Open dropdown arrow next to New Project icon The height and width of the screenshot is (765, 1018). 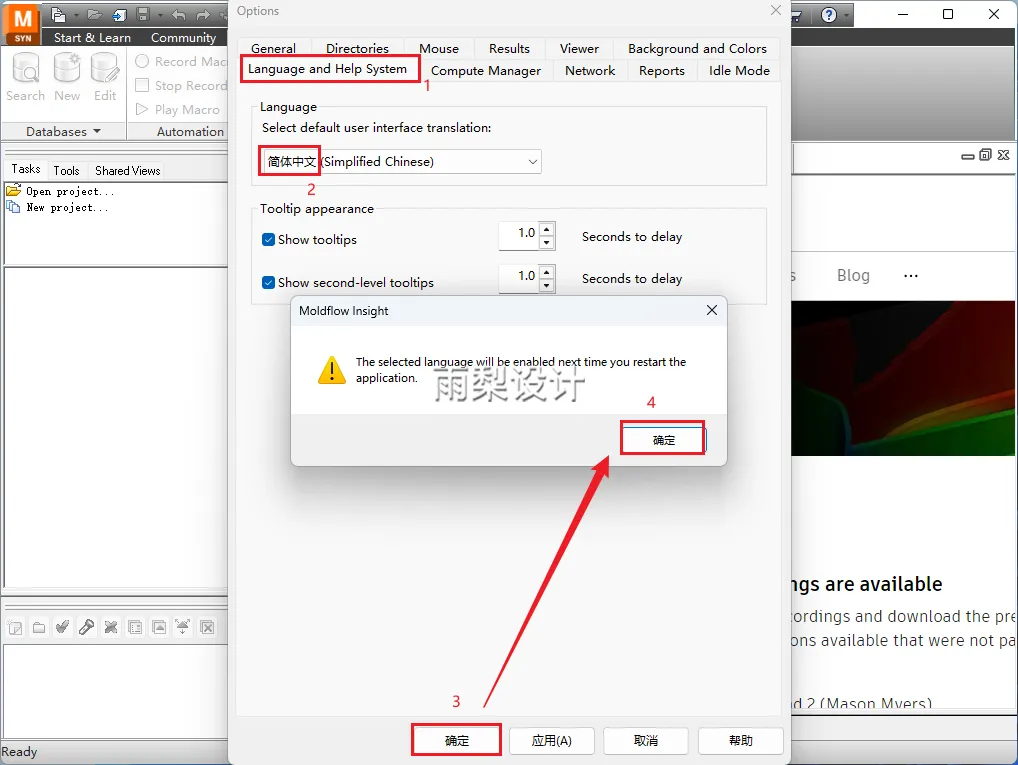click(x=76, y=15)
